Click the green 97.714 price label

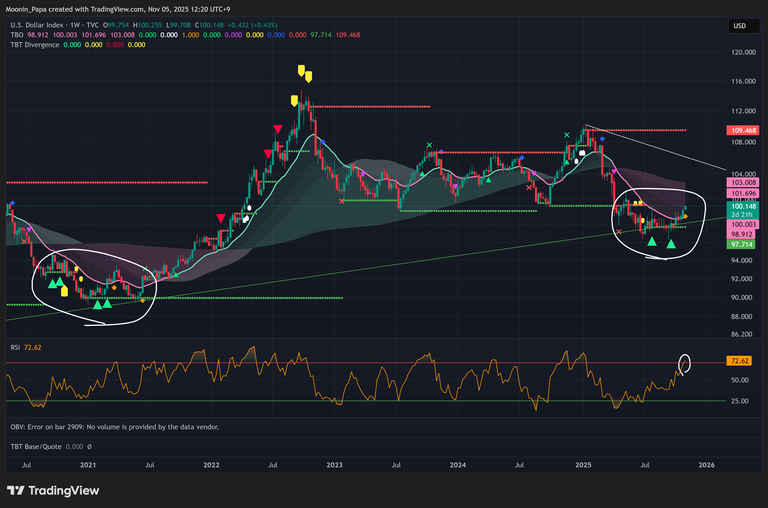745,244
